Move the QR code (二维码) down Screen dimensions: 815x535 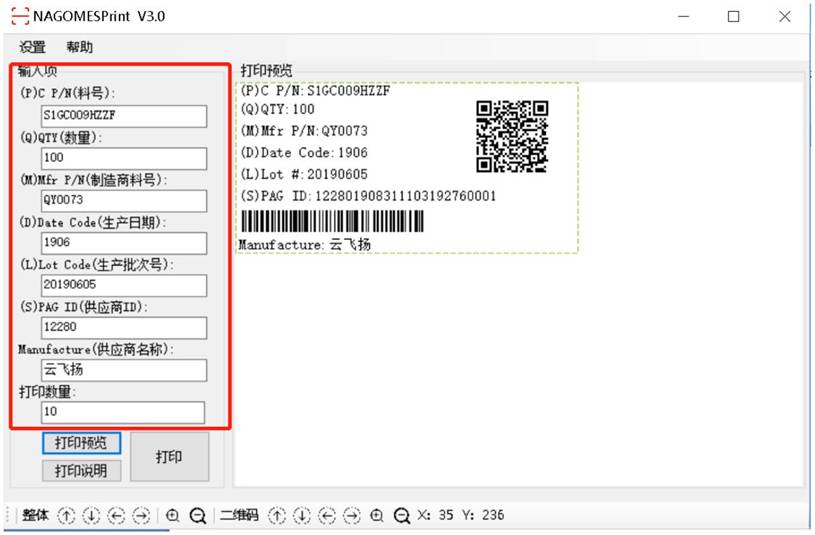[x=302, y=516]
